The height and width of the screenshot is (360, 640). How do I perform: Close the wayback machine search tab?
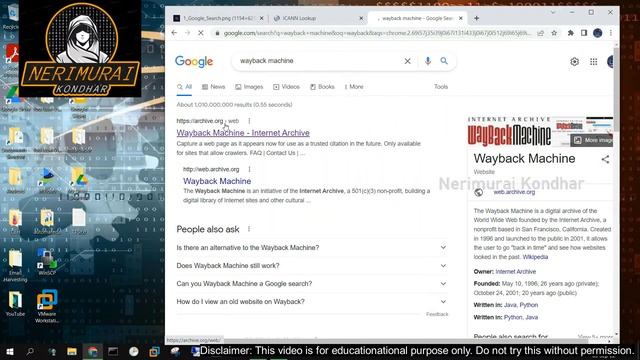tap(461, 18)
